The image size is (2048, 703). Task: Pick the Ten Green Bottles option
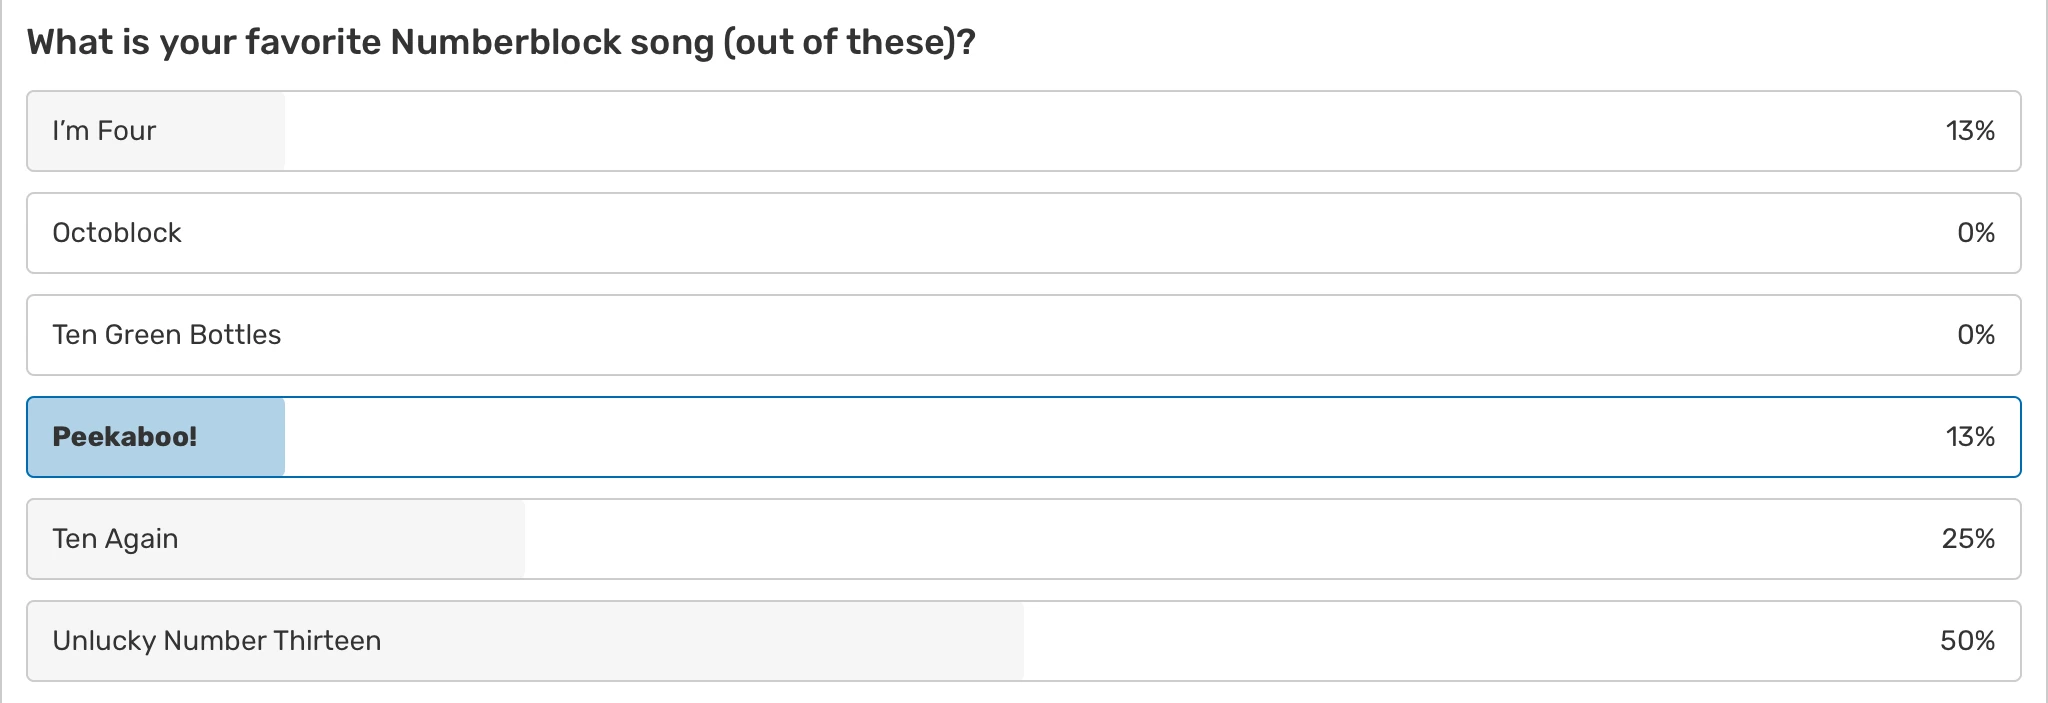[167, 335]
